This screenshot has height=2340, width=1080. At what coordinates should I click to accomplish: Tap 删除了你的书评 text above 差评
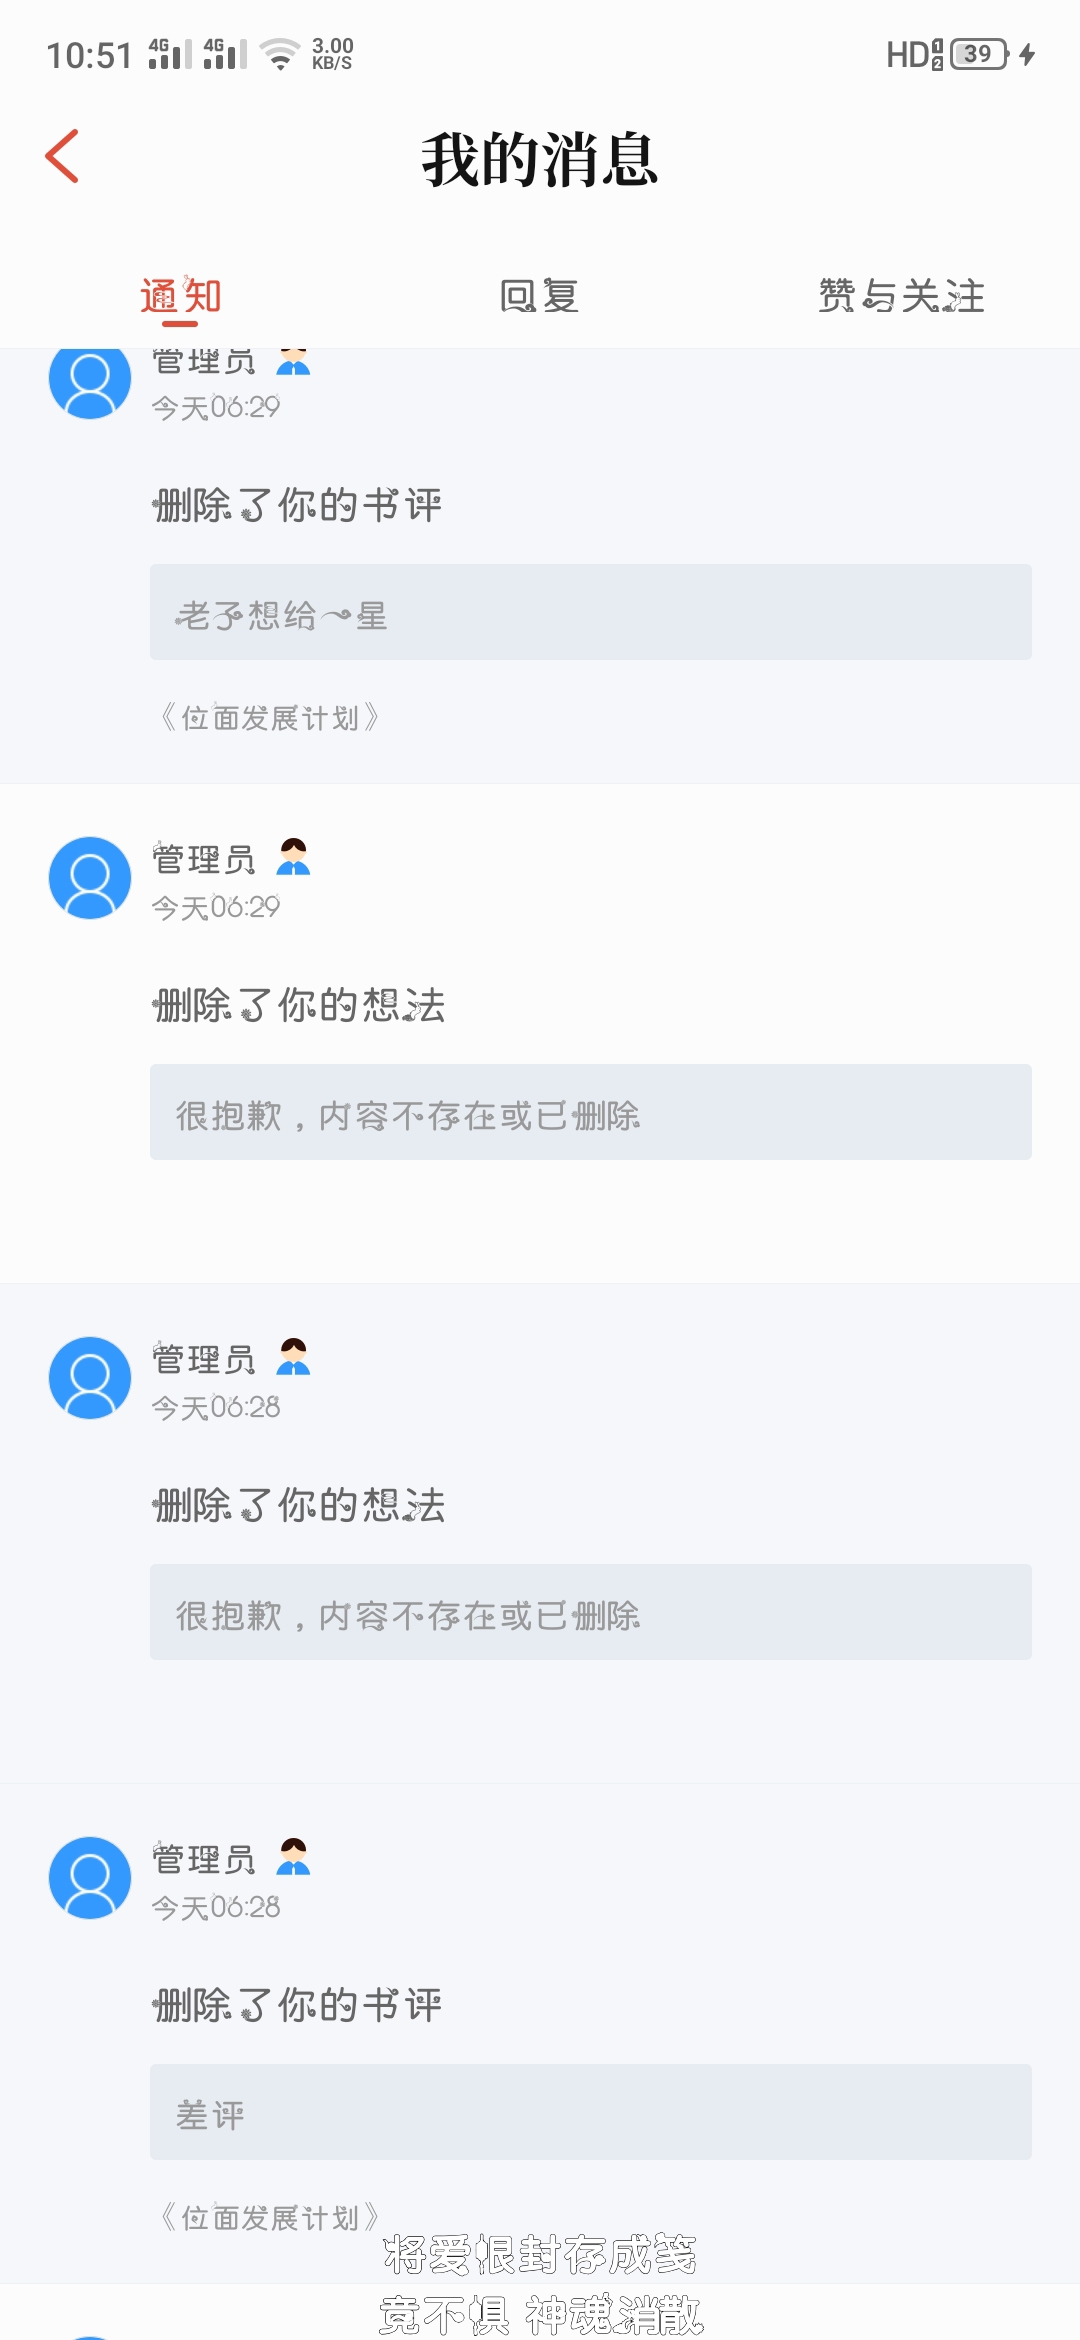click(x=297, y=2005)
